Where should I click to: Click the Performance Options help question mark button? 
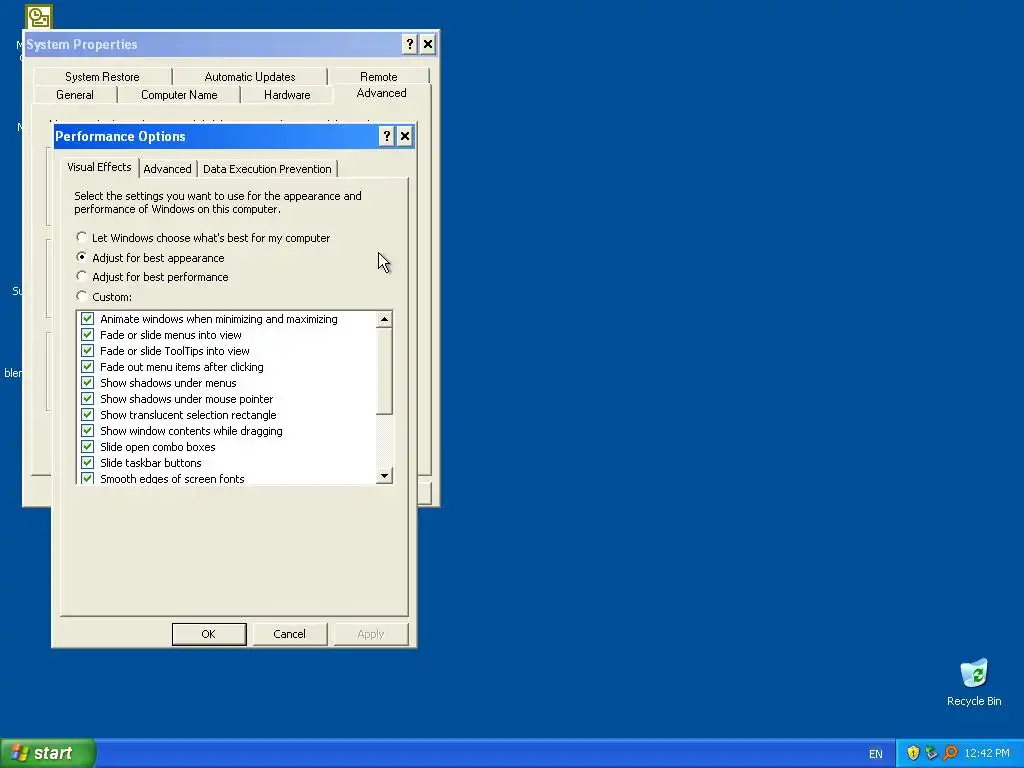point(387,136)
